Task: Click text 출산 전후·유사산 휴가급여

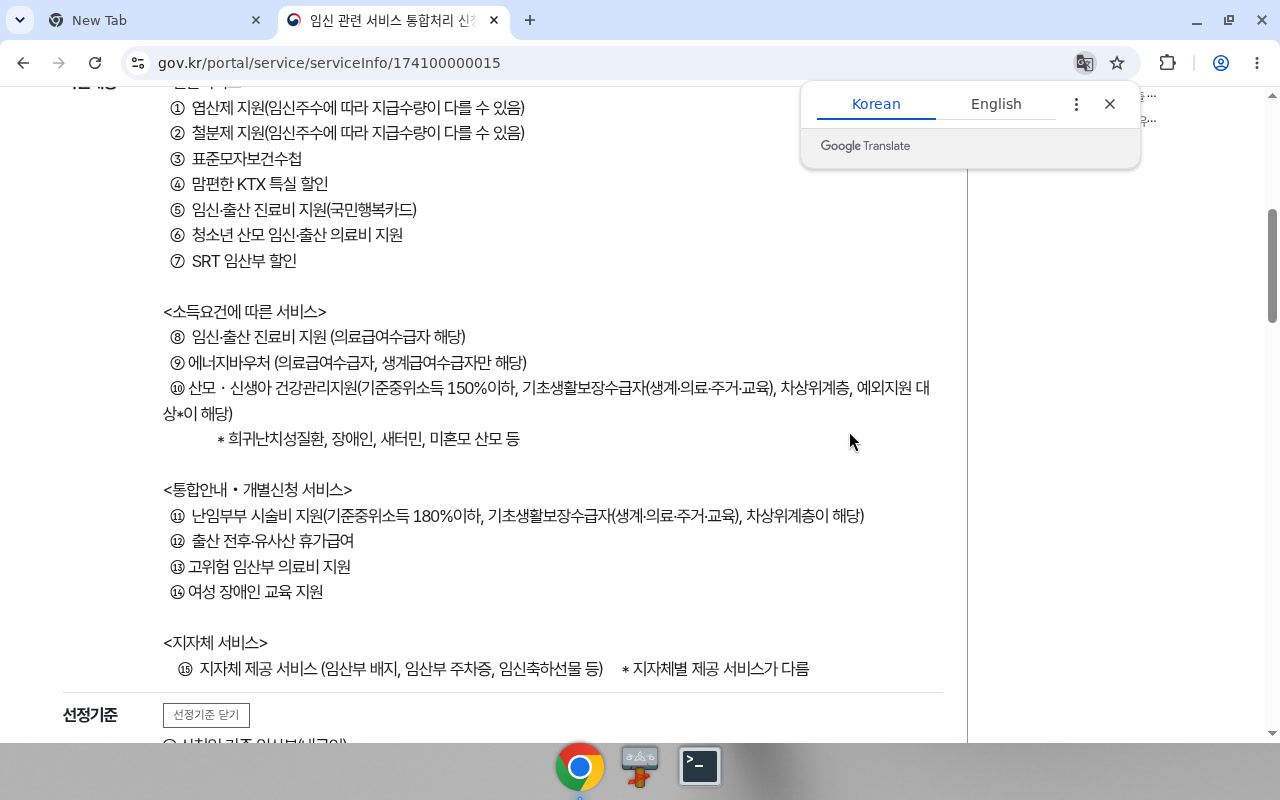Action: coord(273,541)
